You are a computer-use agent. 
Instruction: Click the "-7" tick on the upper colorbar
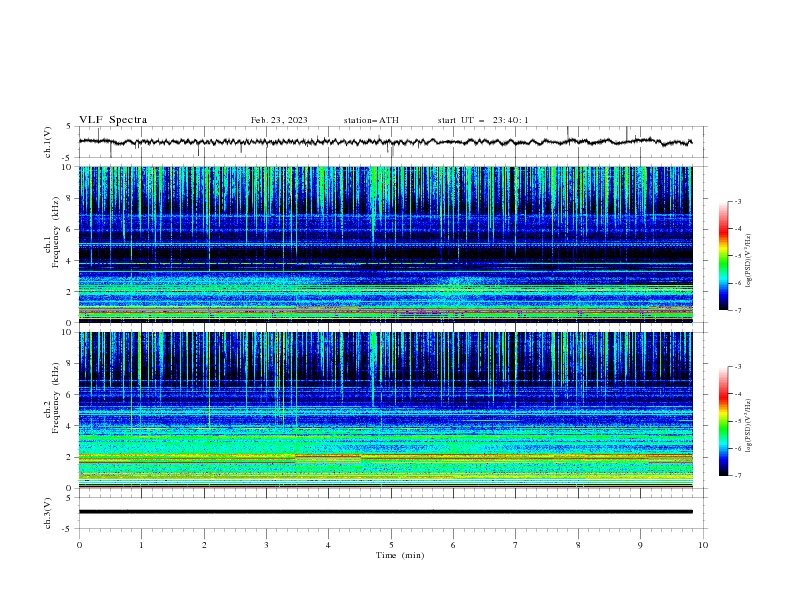pyautogui.click(x=737, y=311)
